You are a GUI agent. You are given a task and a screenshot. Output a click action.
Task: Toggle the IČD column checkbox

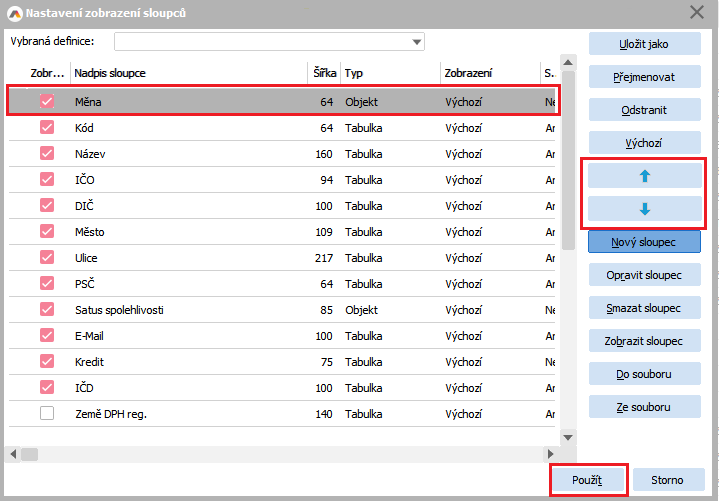point(47,387)
